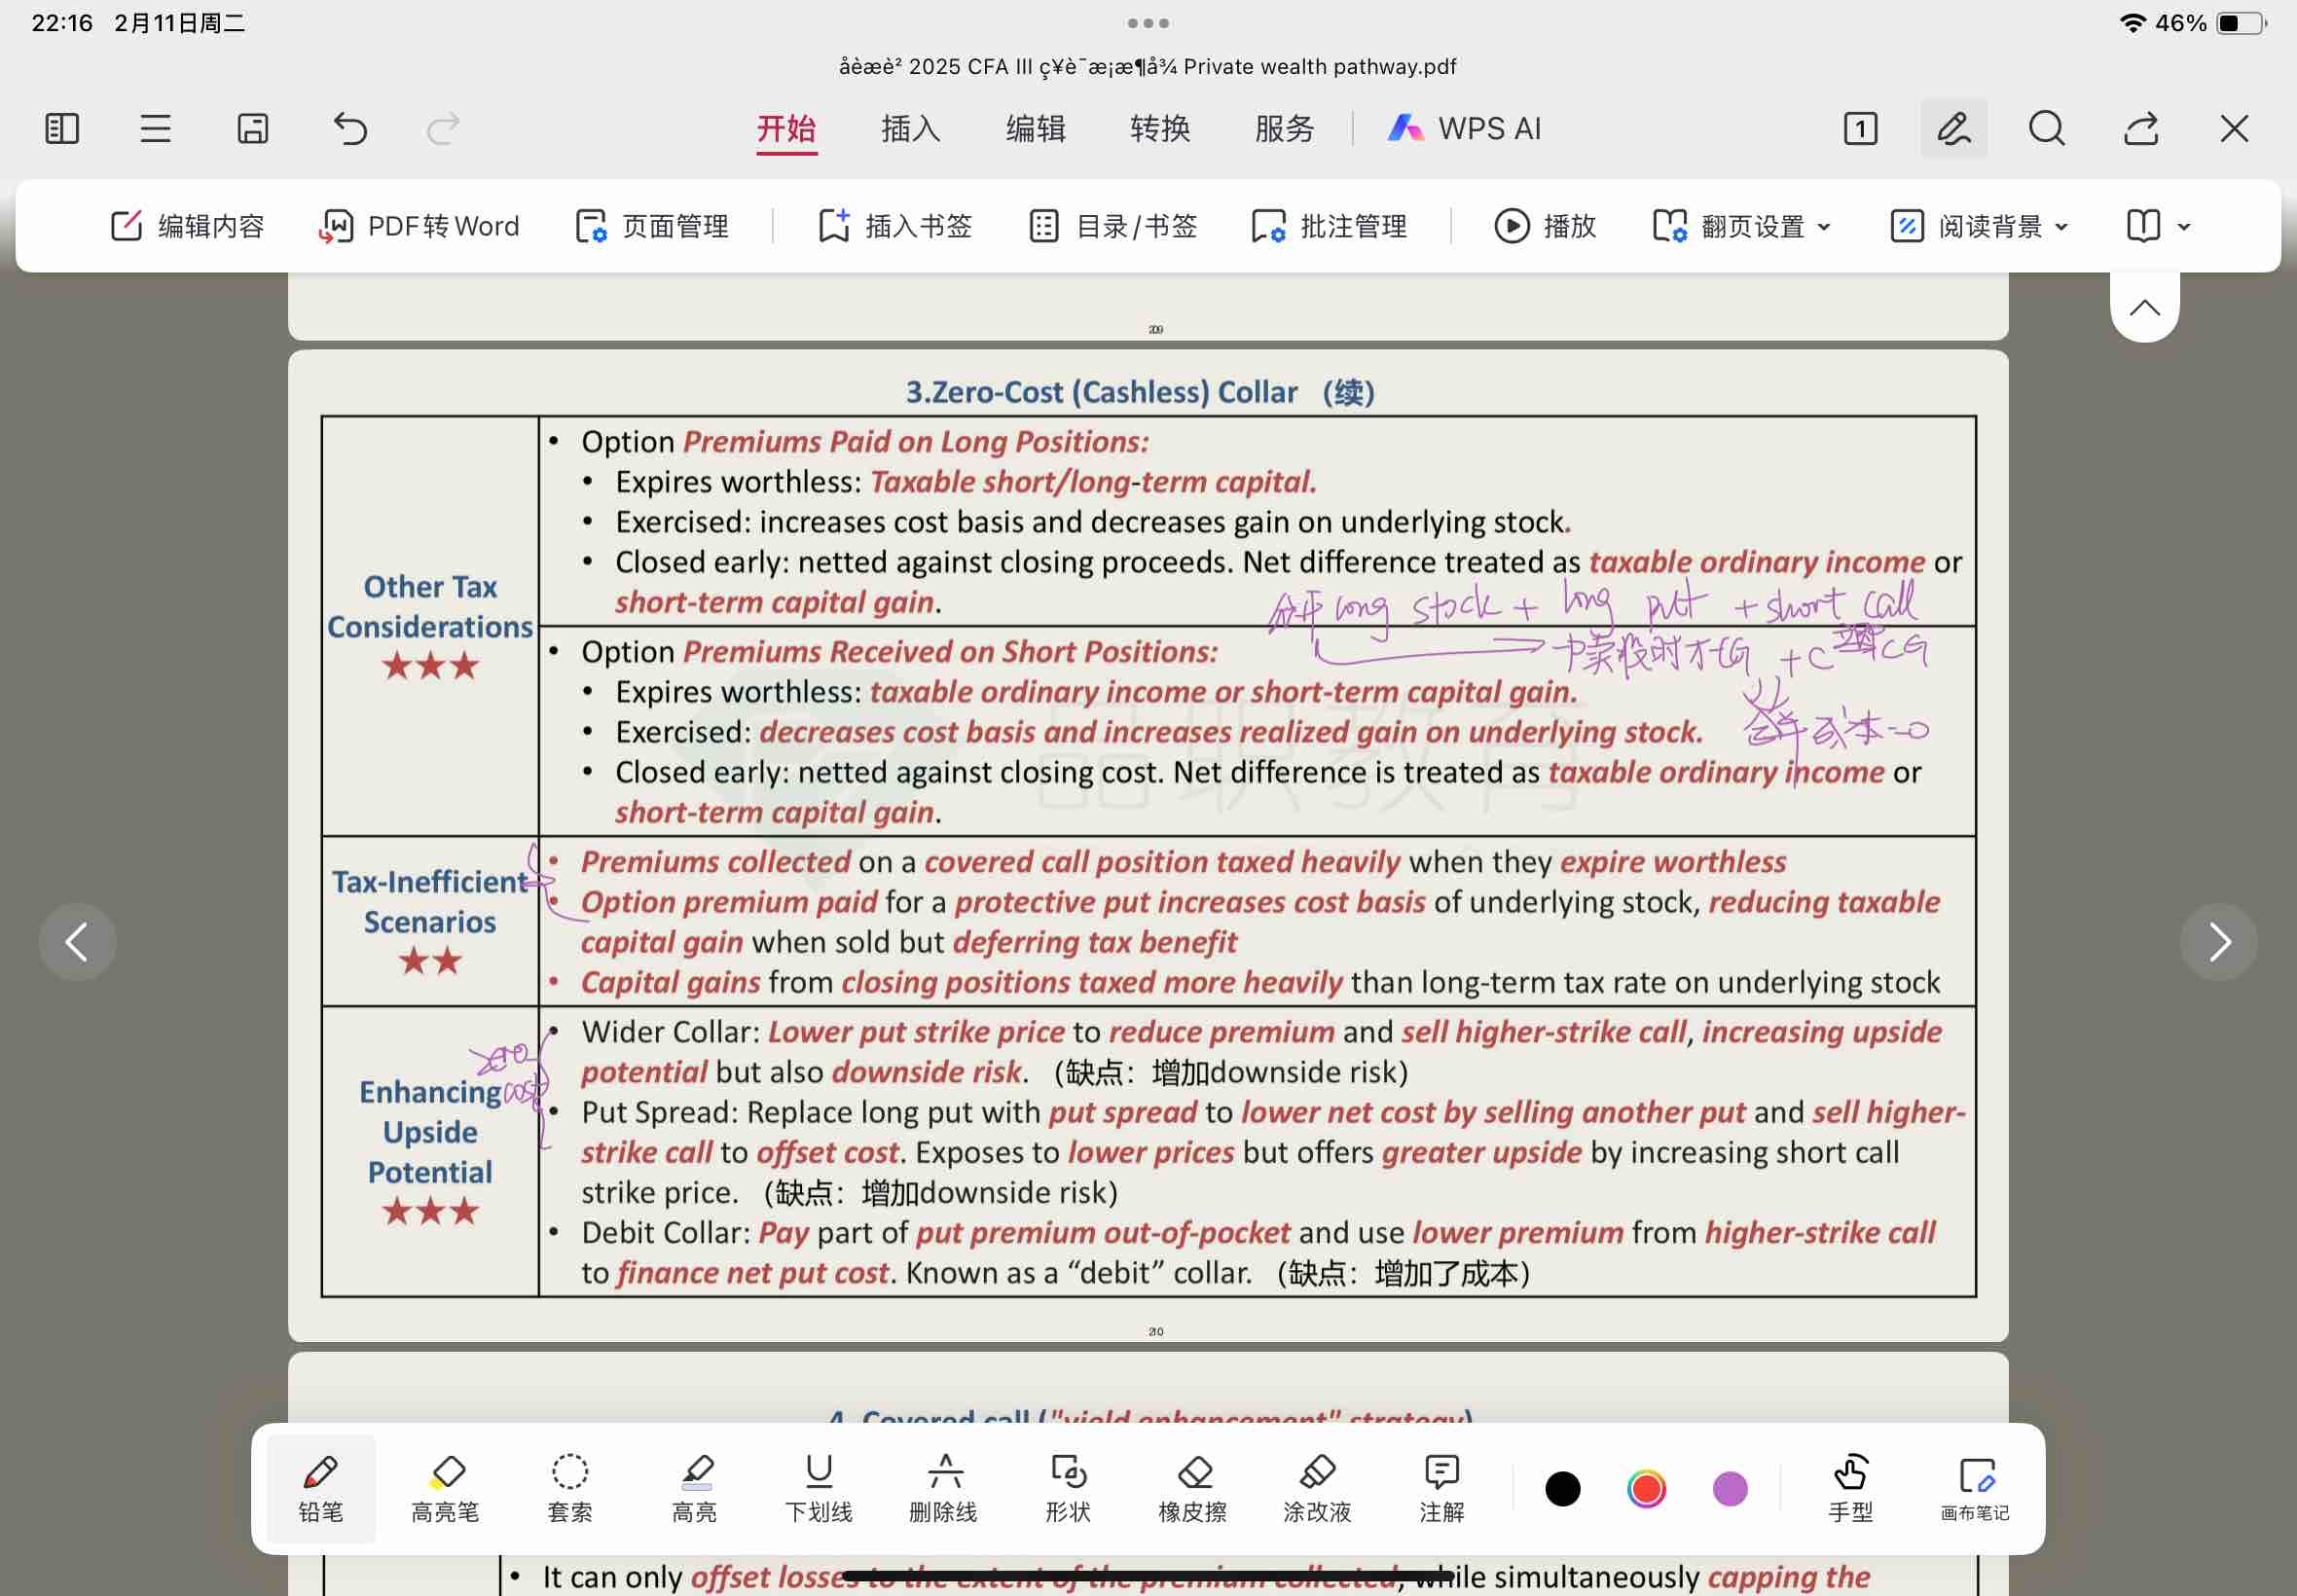
Task: Switch to the 服务 tab
Action: click(1284, 129)
